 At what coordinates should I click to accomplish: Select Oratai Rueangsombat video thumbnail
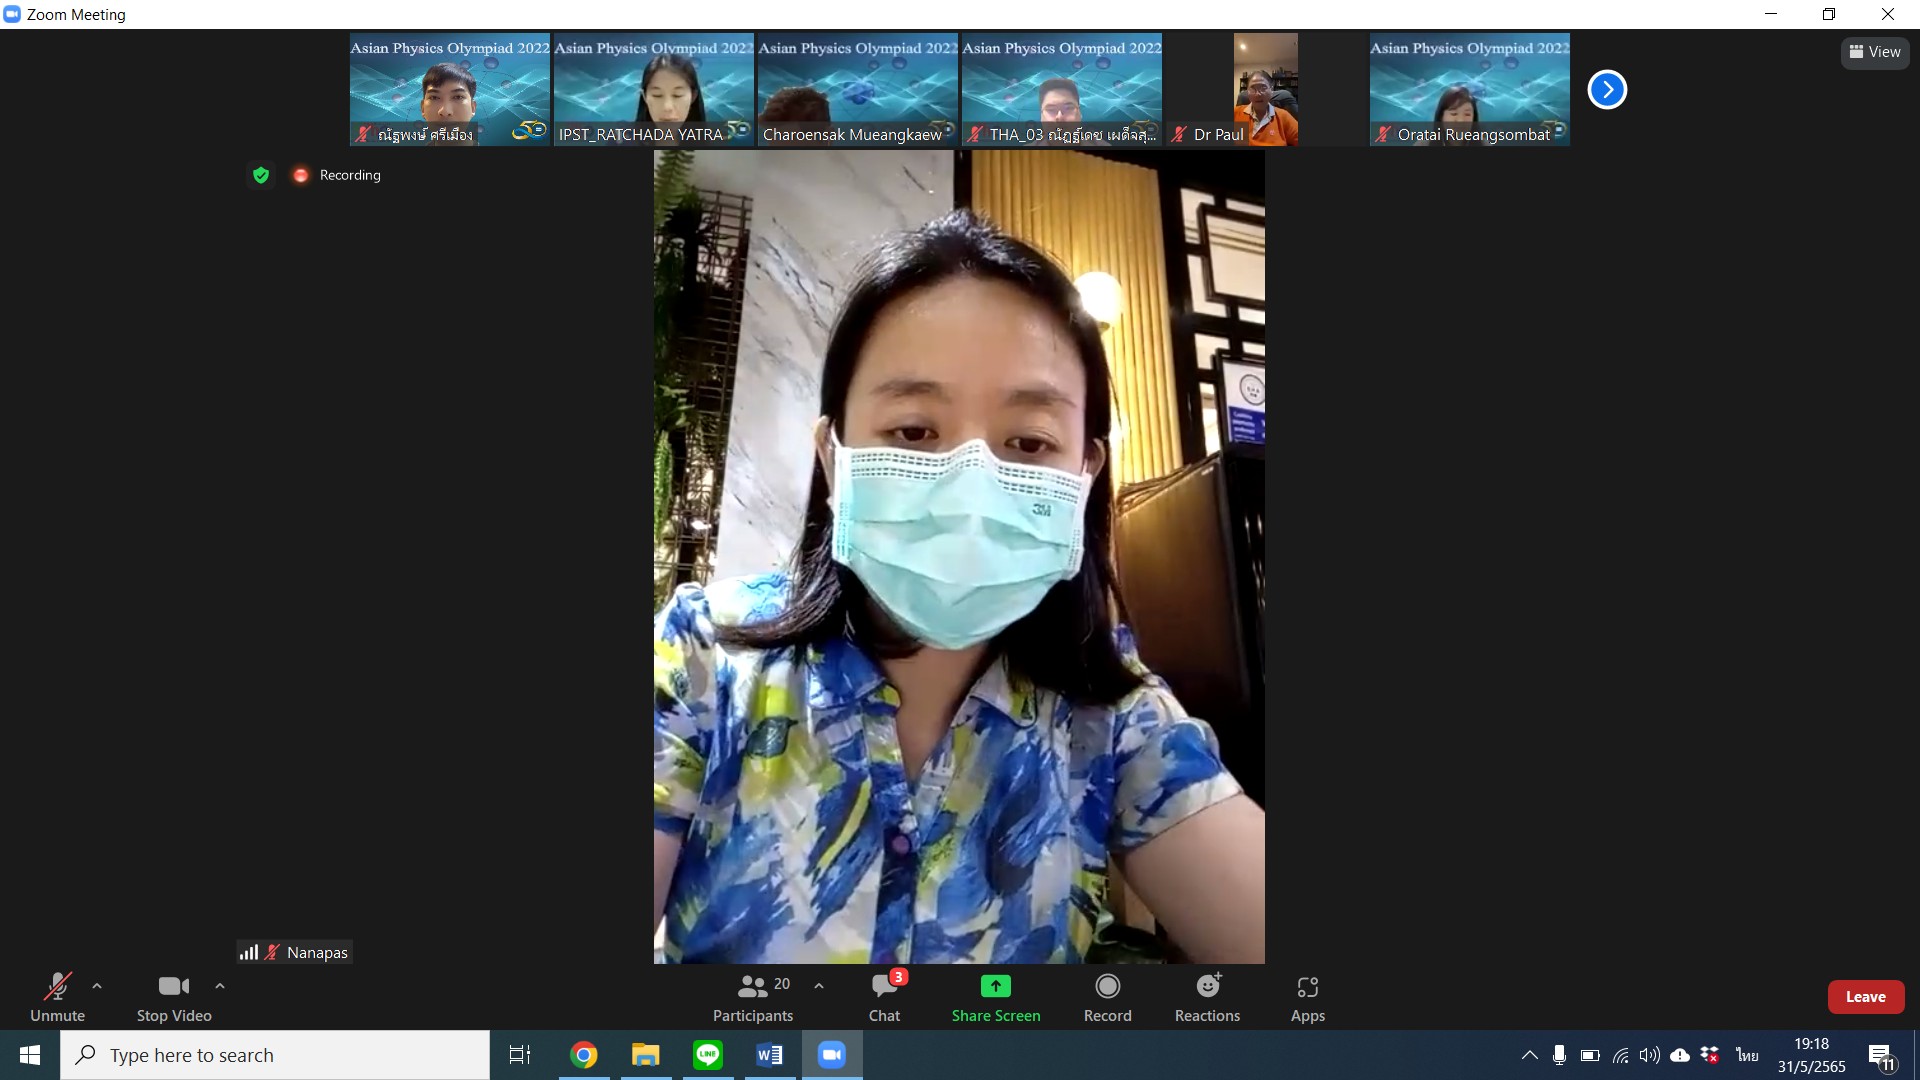coord(1470,89)
